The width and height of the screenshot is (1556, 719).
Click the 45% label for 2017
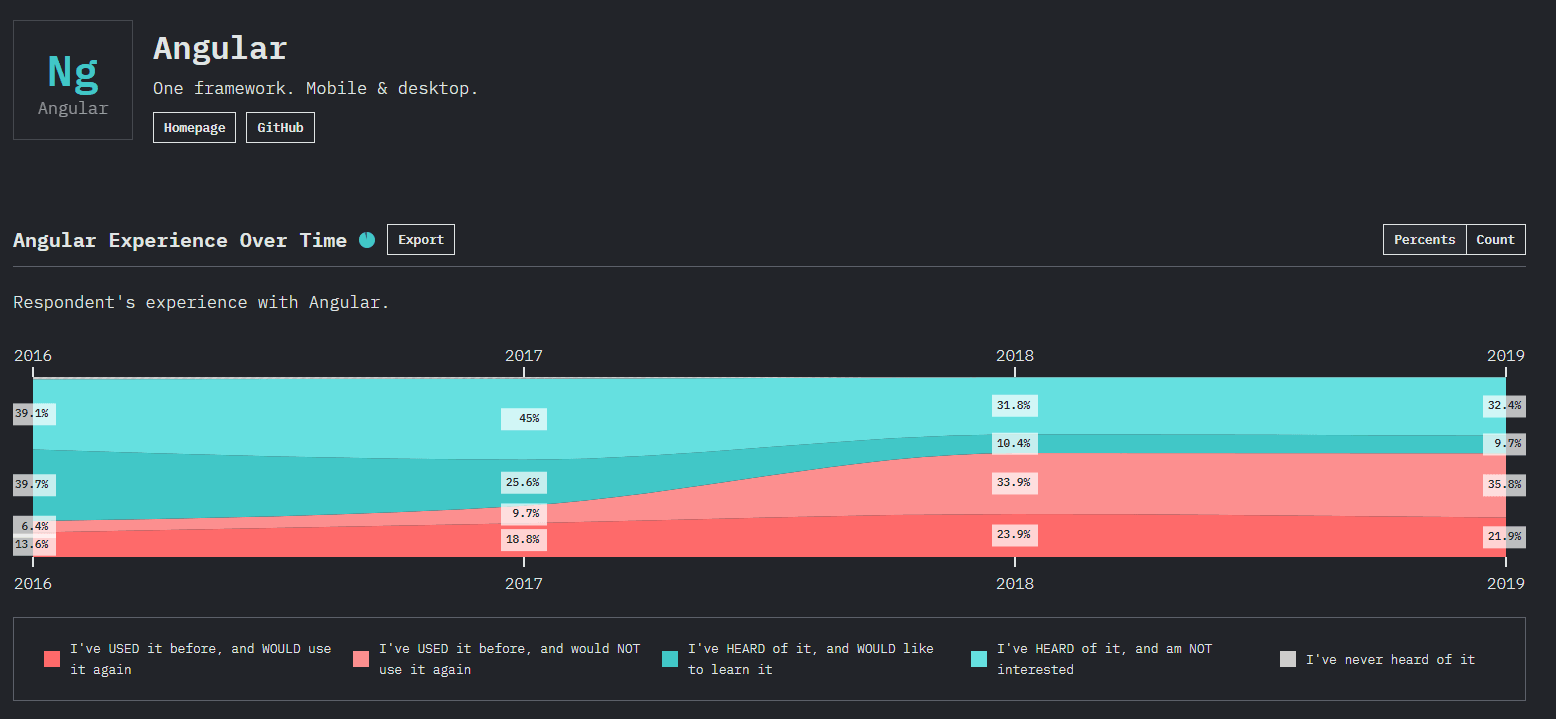point(524,419)
